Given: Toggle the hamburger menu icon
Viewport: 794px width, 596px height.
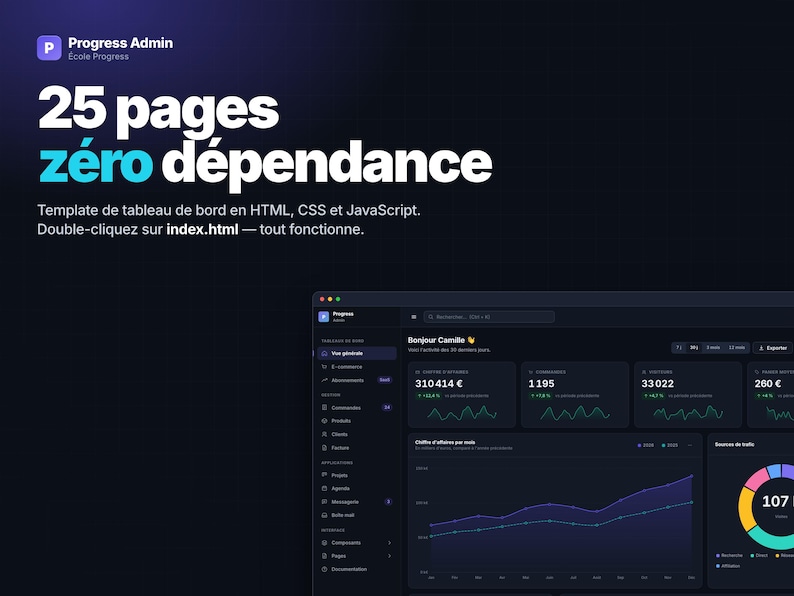Looking at the screenshot, I should [x=414, y=317].
